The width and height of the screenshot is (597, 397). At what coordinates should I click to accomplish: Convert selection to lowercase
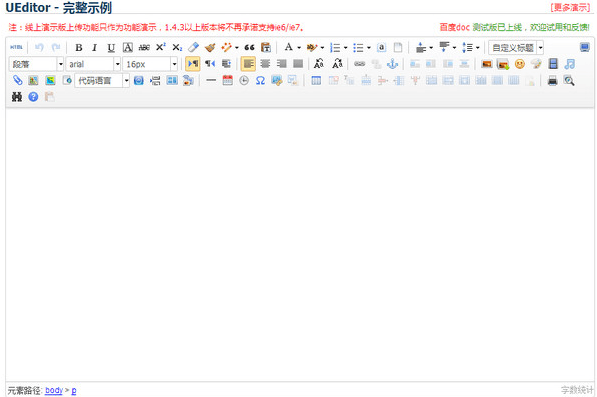[337, 64]
